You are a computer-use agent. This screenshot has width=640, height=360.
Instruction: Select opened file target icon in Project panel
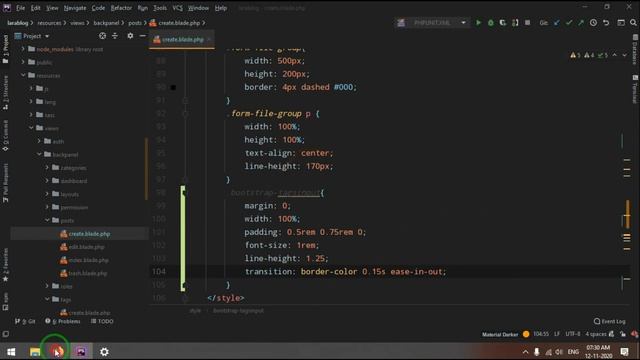point(102,36)
